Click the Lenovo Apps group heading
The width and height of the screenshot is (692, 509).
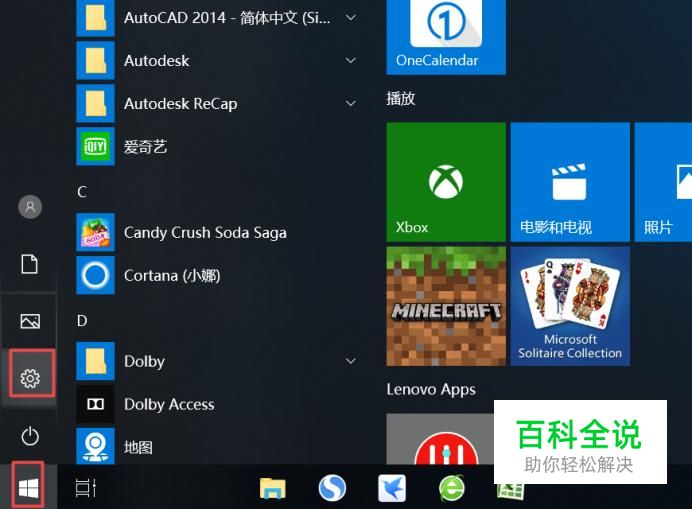(431, 389)
